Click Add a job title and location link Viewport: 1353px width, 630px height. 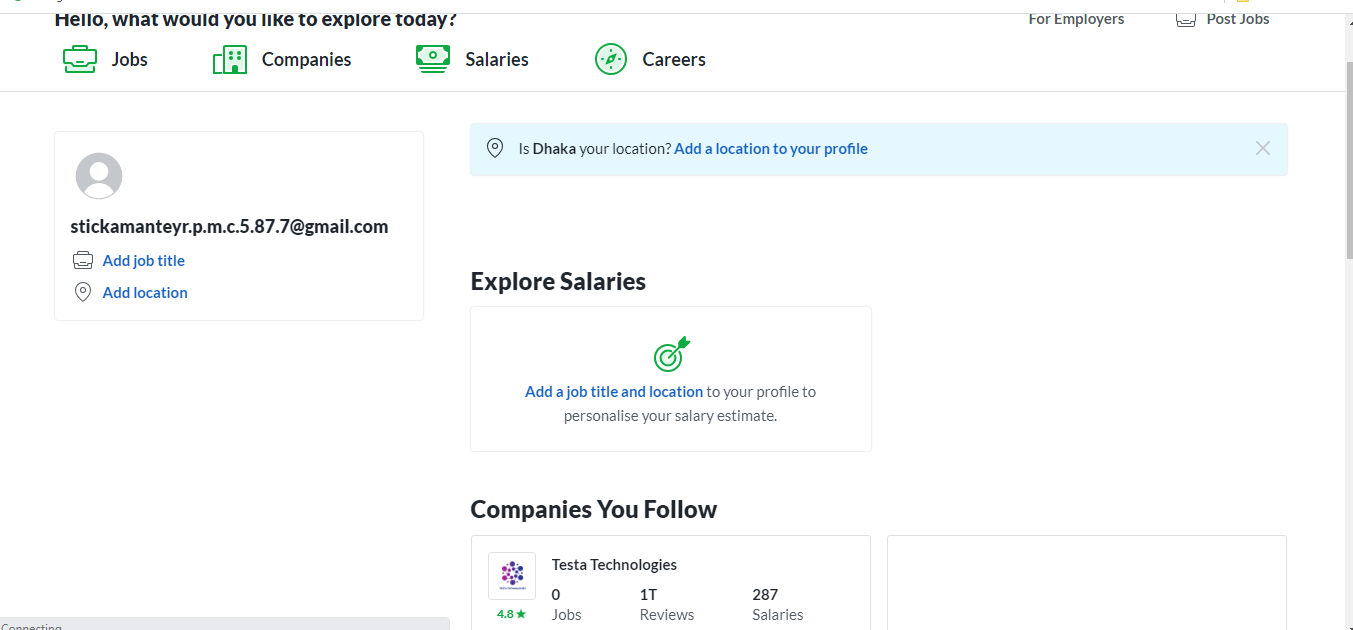pyautogui.click(x=614, y=392)
